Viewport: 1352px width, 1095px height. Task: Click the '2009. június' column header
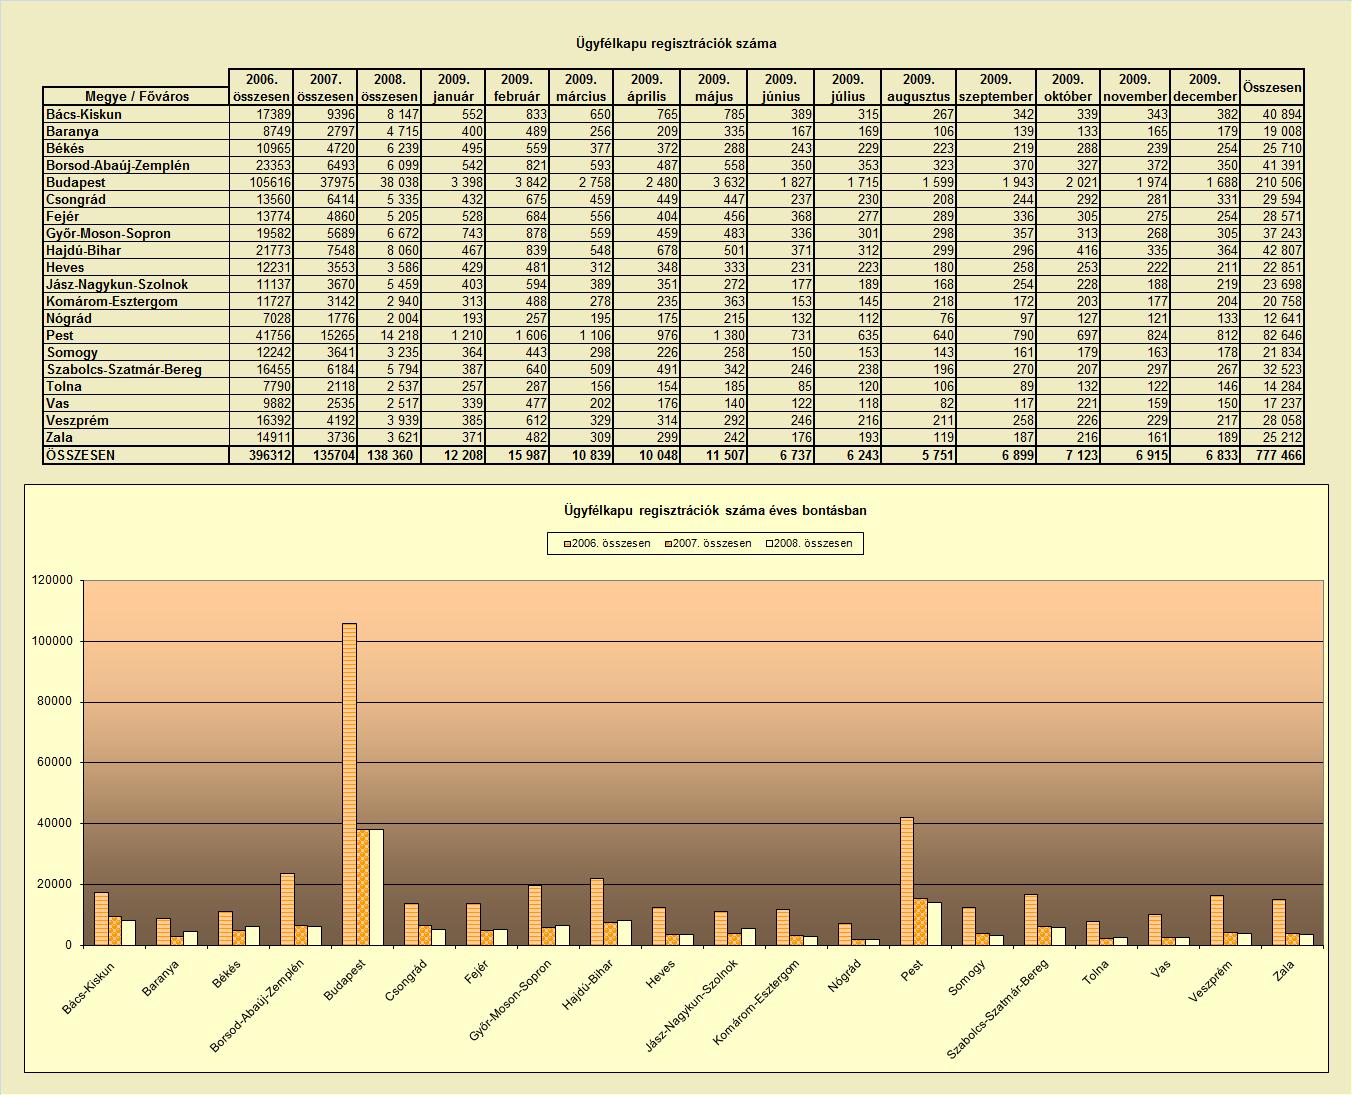781,87
